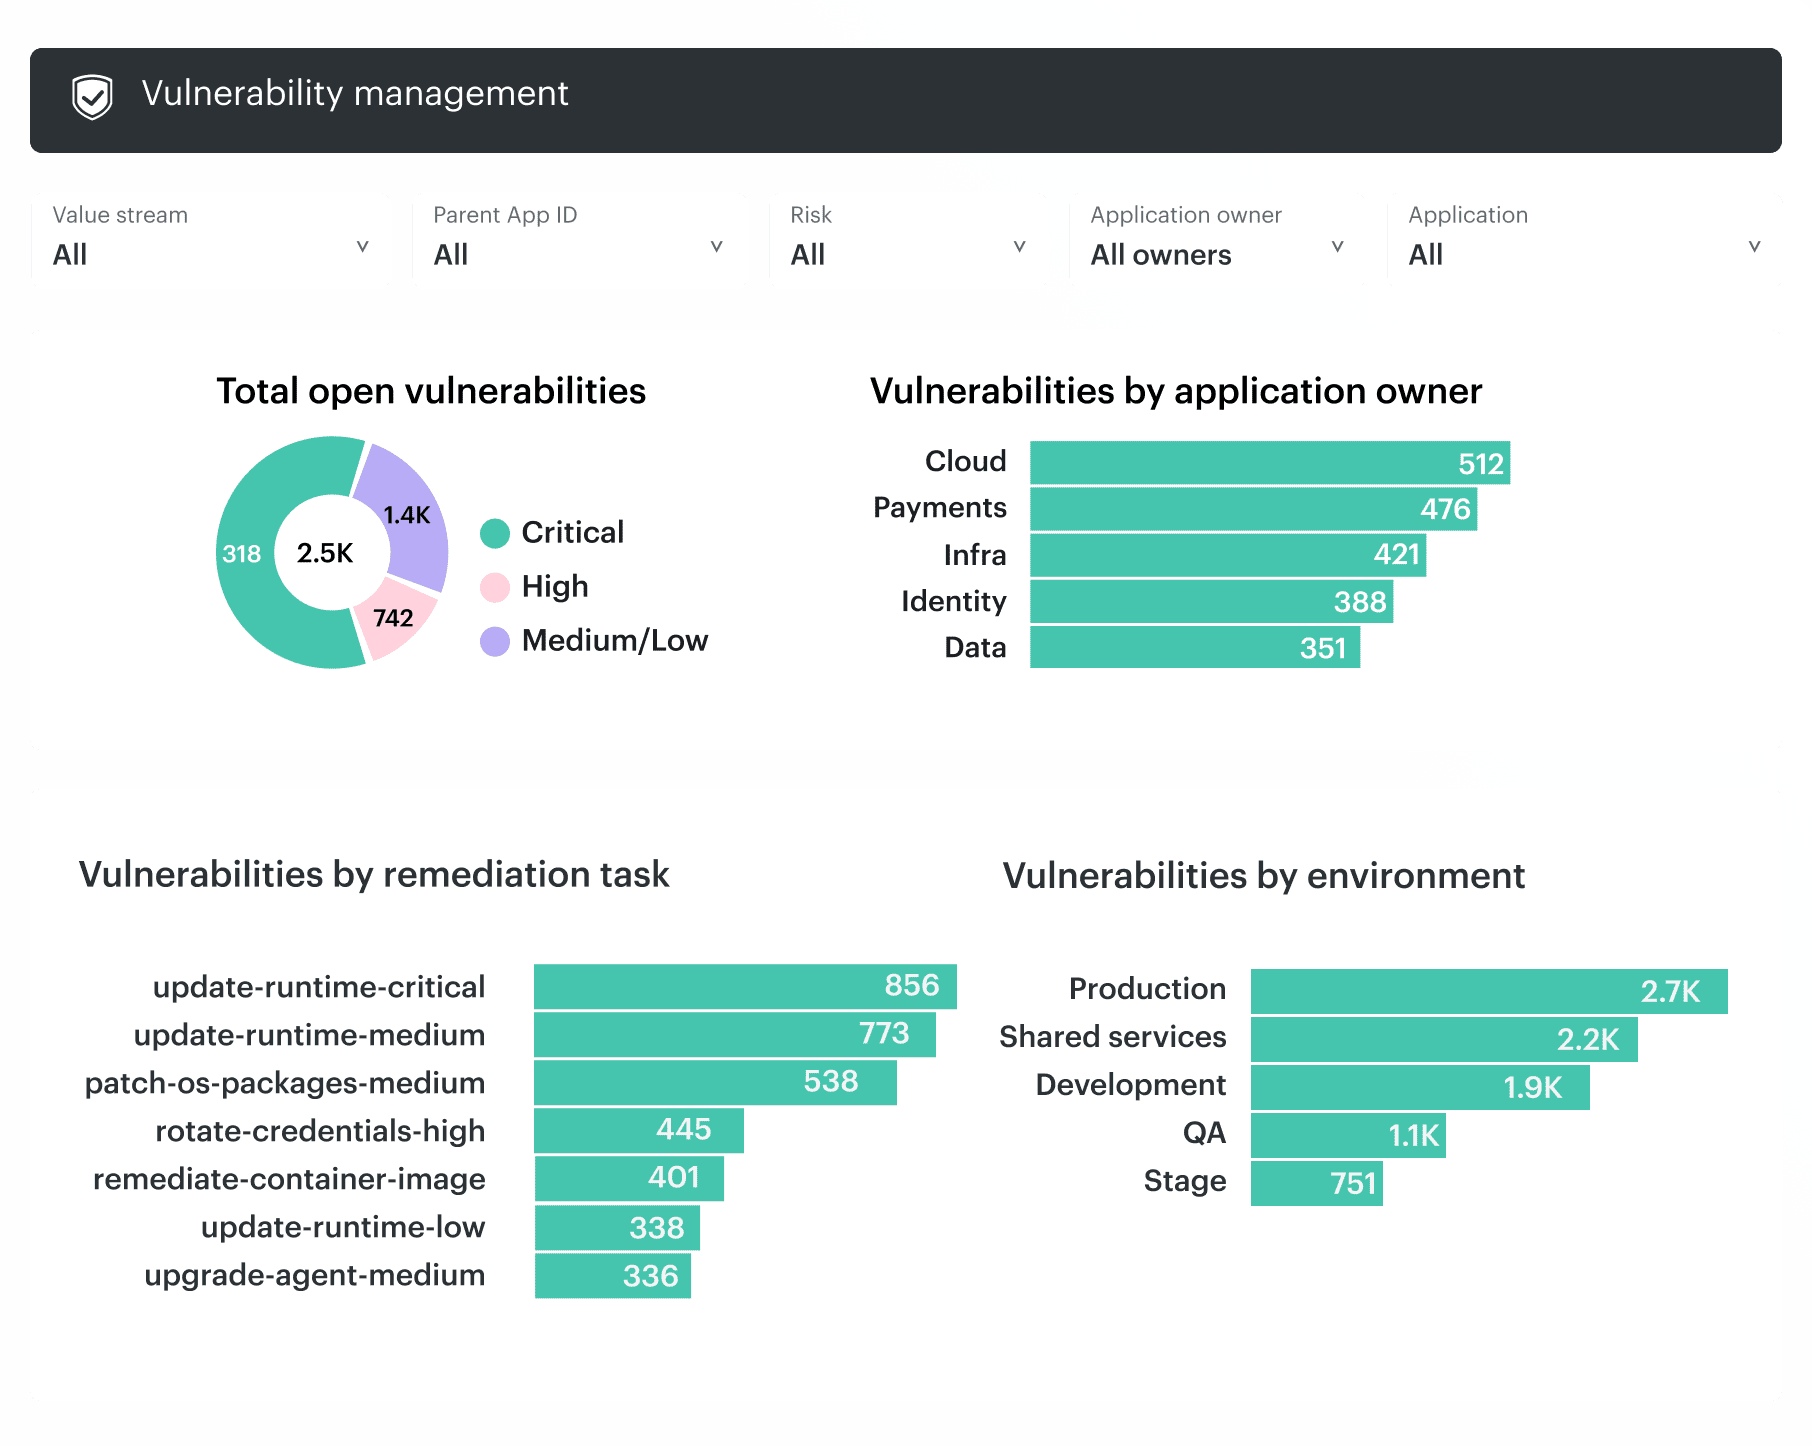Click the Total open vulnerabilities heading
The image size is (1812, 1446).
click(x=431, y=391)
